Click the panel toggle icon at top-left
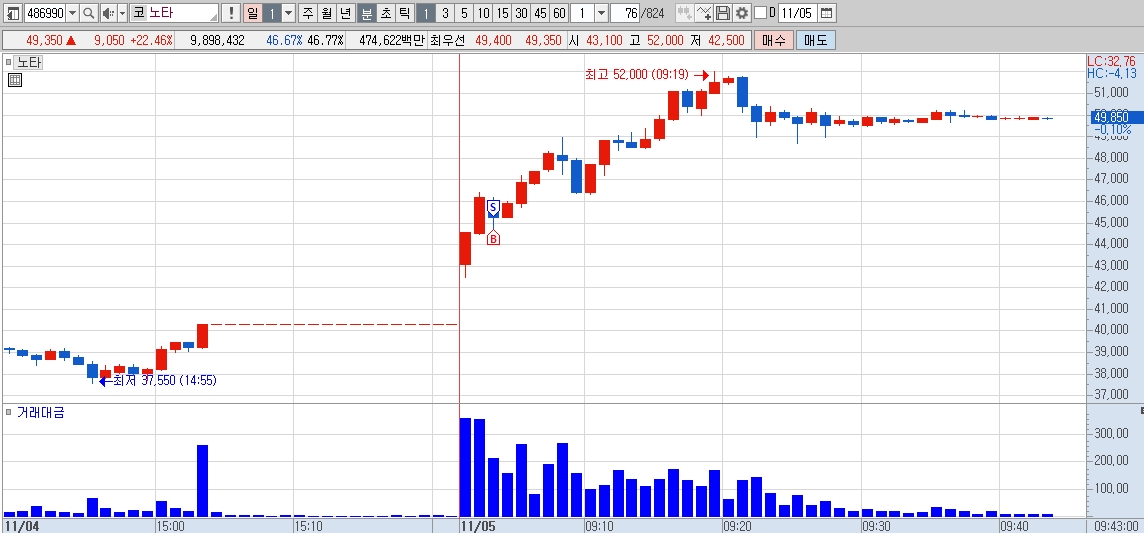This screenshot has width=1144, height=533. 13,13
